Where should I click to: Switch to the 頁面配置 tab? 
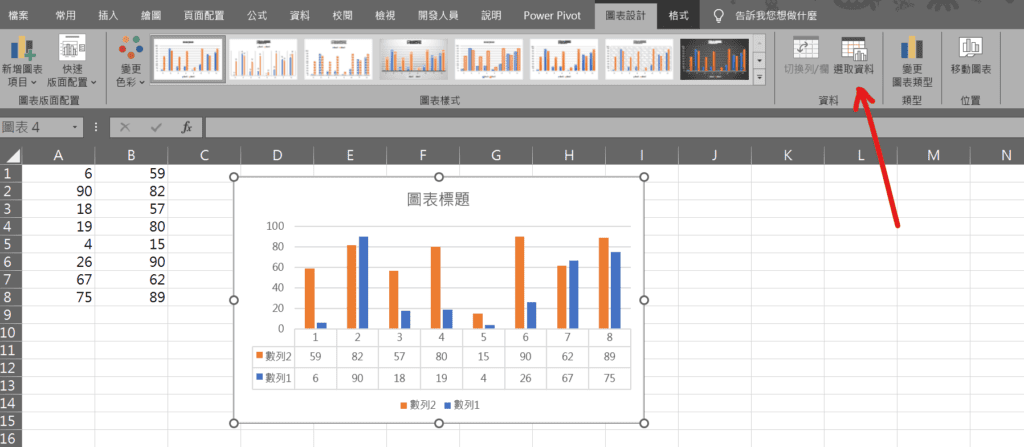[x=202, y=16]
